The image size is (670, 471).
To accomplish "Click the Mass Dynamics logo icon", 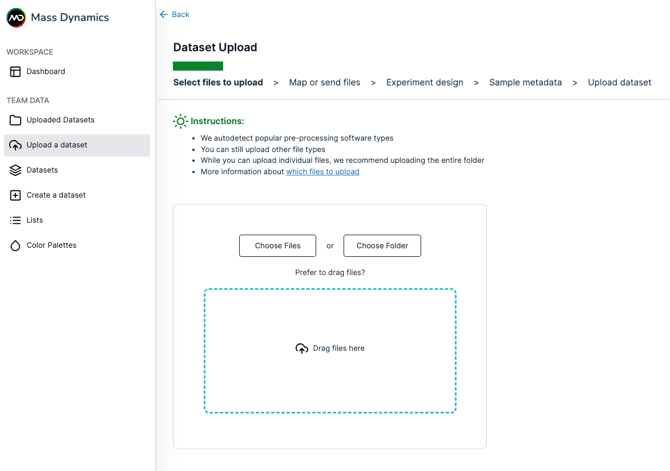I will click(16, 18).
